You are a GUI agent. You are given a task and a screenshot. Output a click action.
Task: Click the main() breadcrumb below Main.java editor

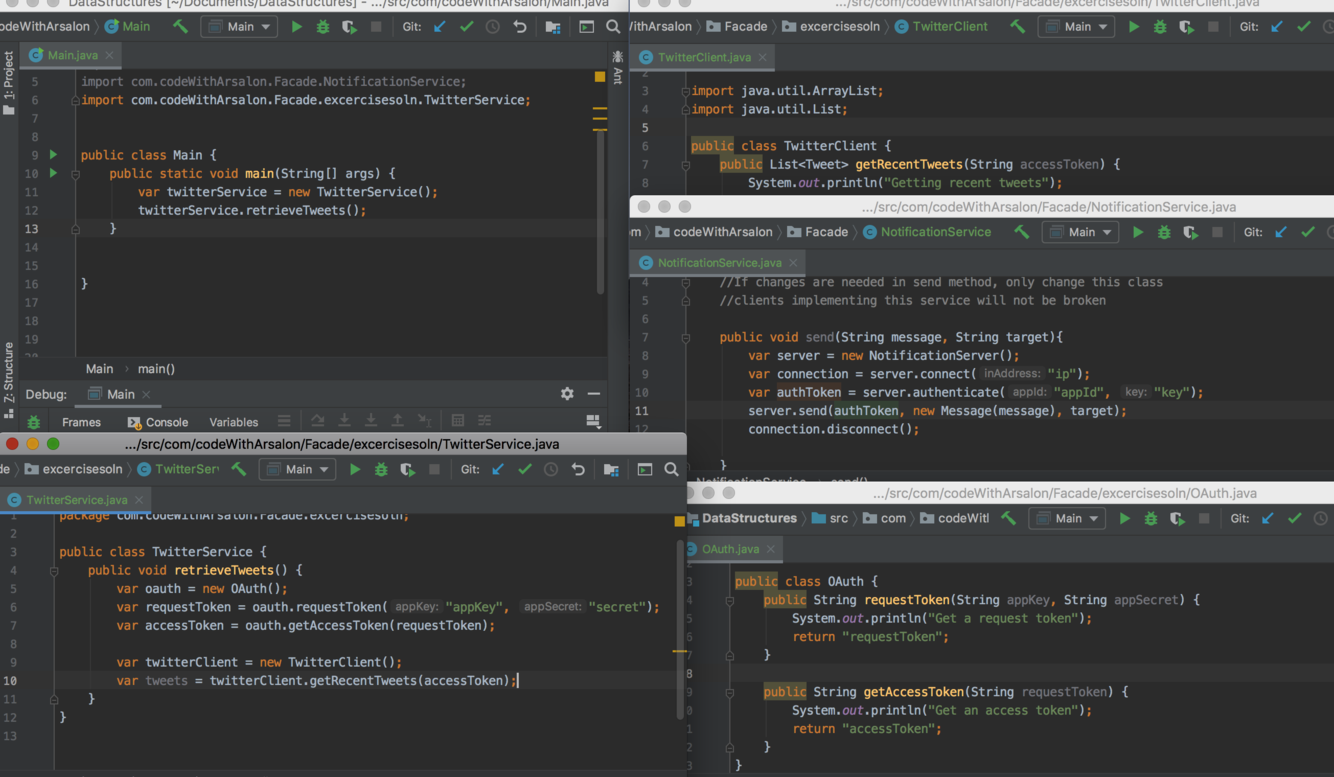(156, 369)
